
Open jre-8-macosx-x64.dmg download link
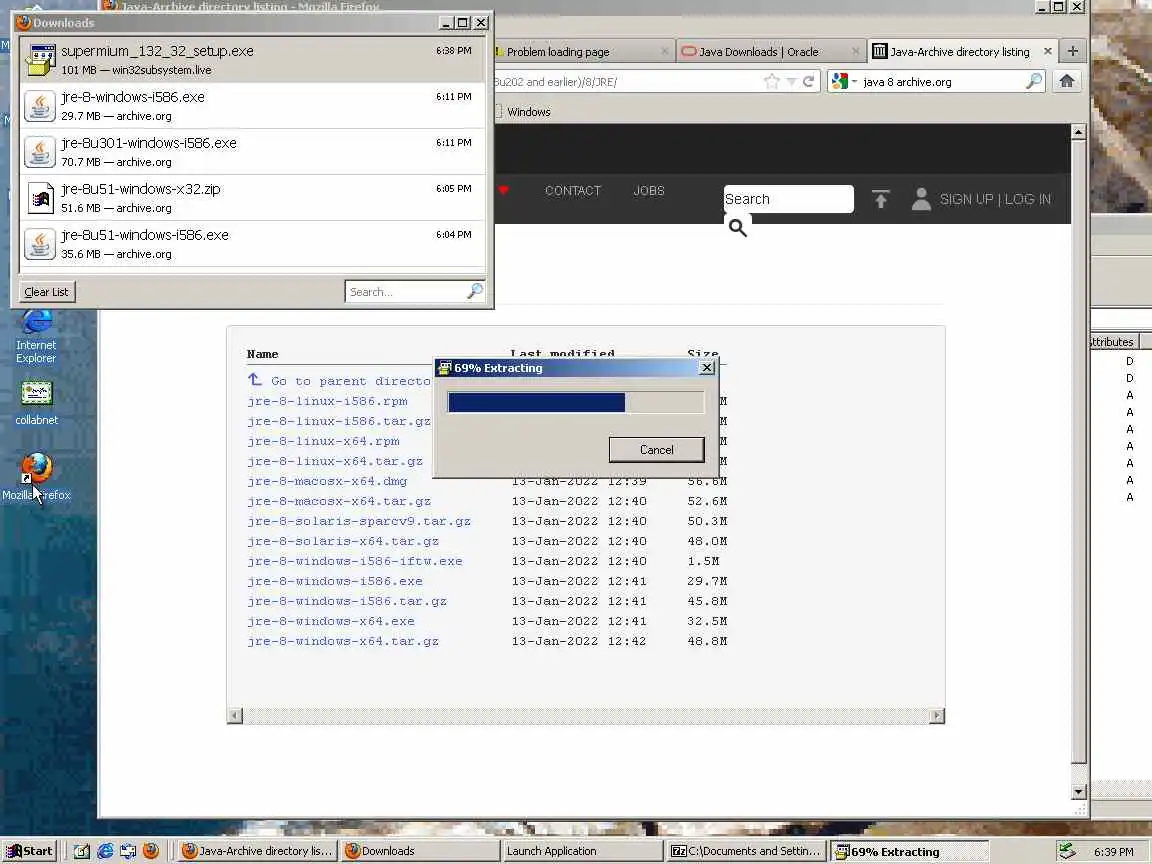327,481
